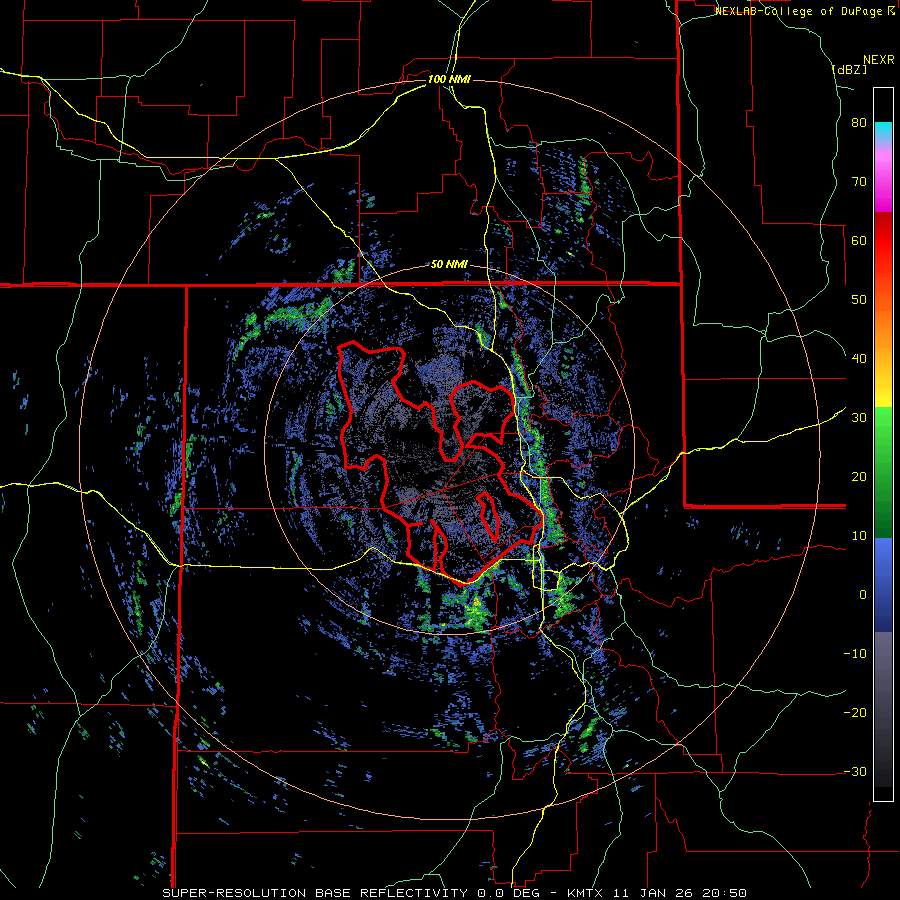
Task: Click the [dBZ] units label
Action: 849,69
